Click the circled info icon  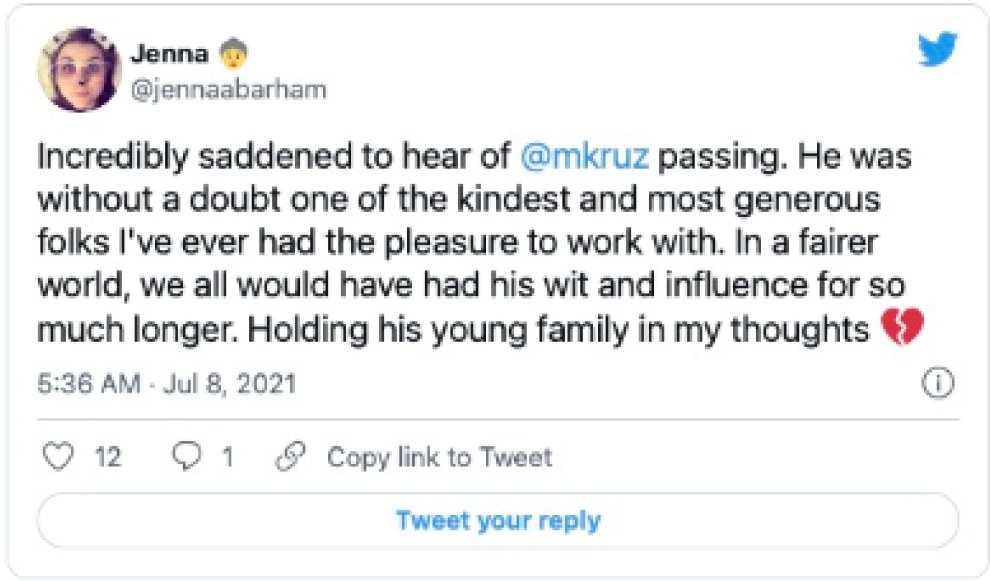tap(937, 384)
